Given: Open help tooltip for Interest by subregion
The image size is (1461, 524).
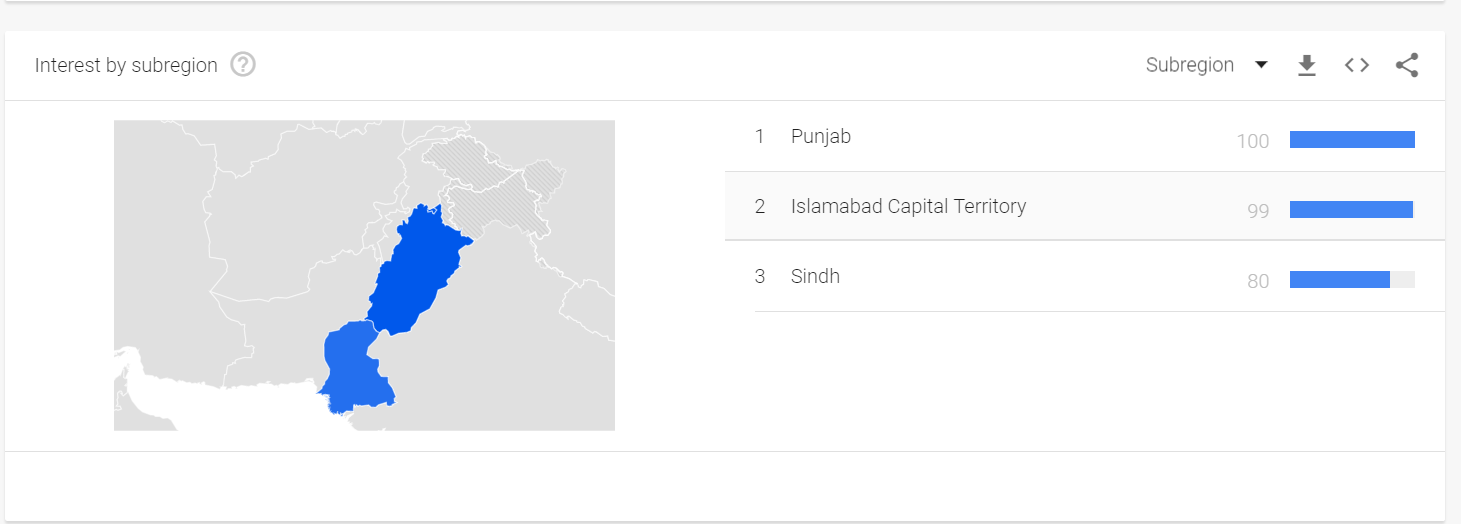Looking at the screenshot, I should (x=243, y=65).
